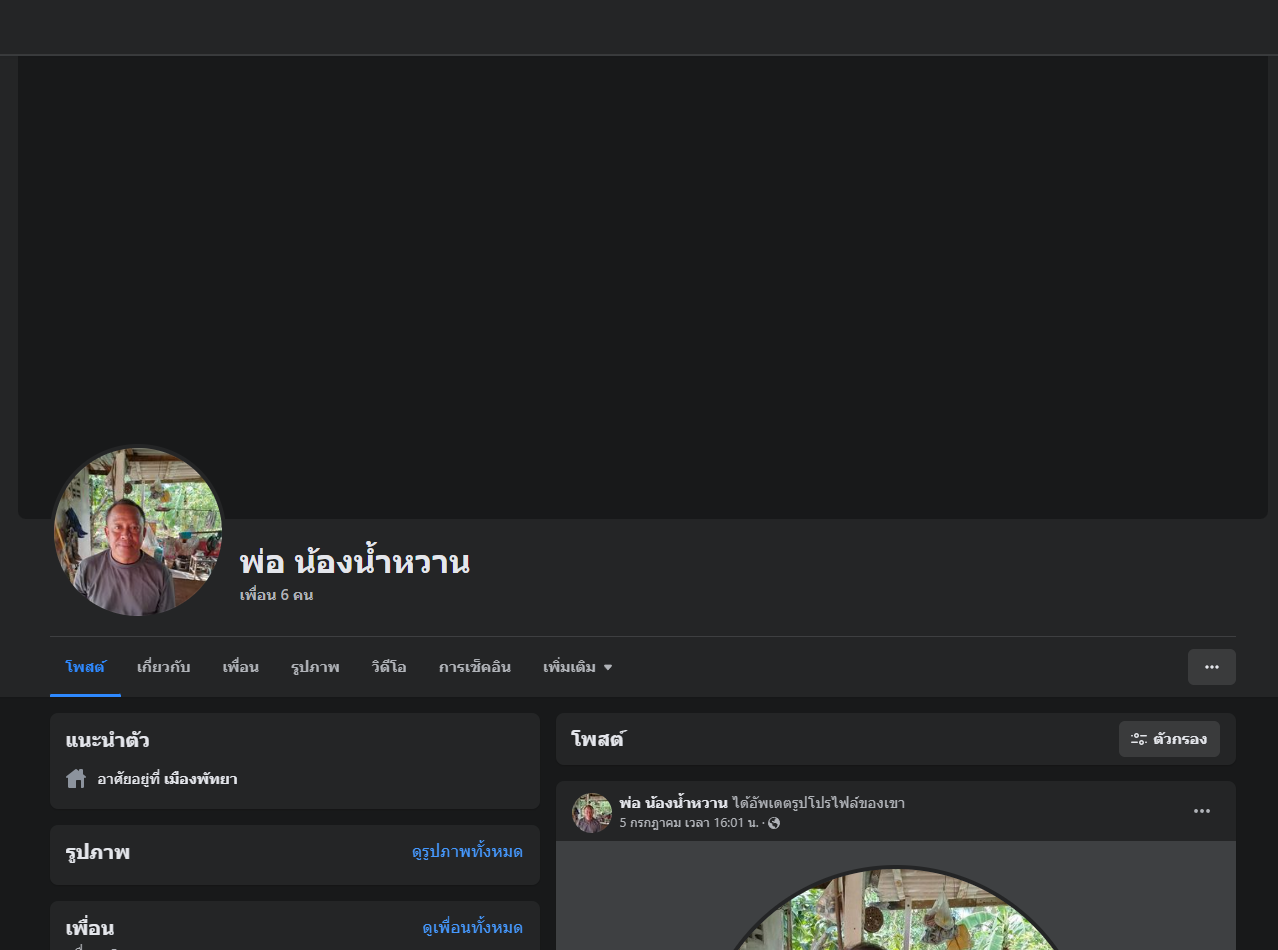
Task: Click the เมืองพัทยา location link
Action: click(x=200, y=779)
